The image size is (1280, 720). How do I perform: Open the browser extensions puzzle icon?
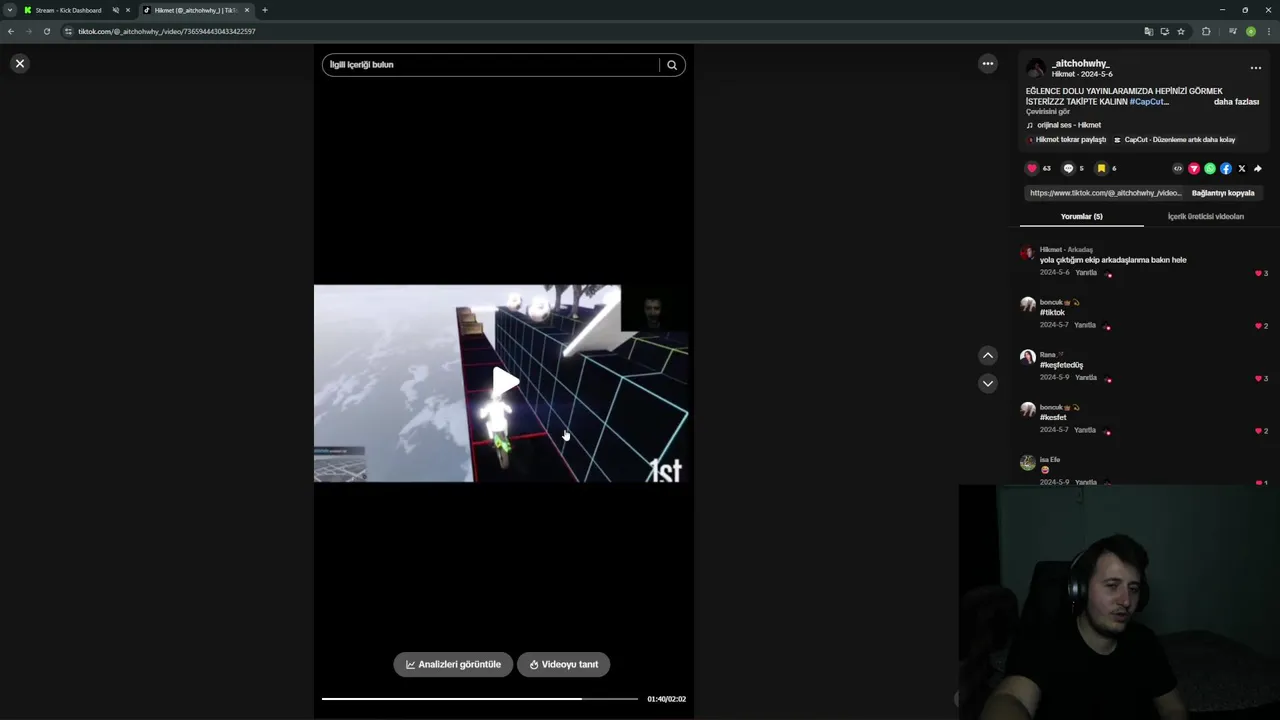(1206, 31)
